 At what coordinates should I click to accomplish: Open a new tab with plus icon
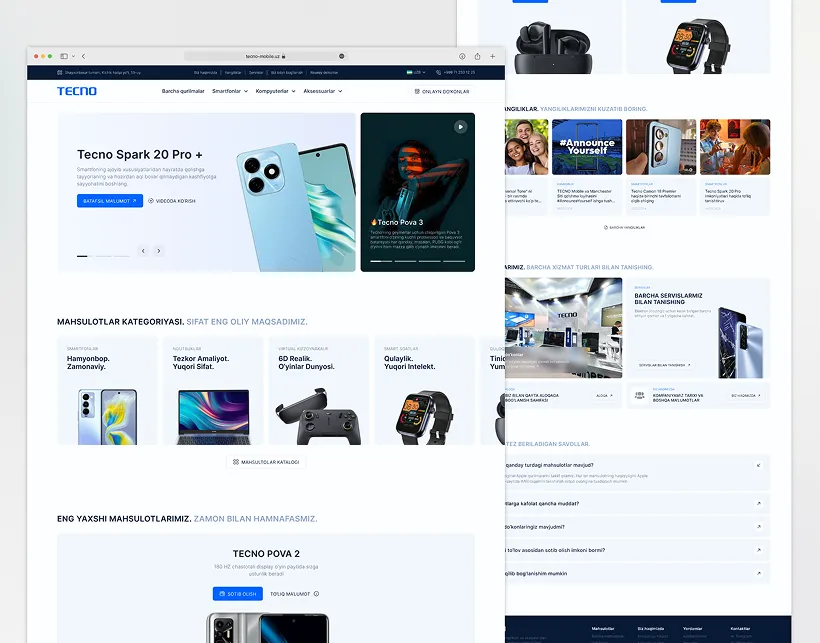click(x=492, y=56)
